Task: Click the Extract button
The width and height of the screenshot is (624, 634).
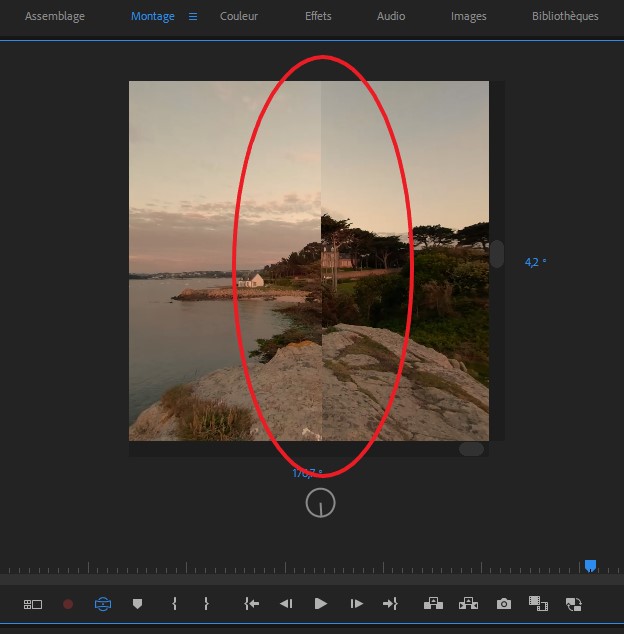Action: [x=468, y=604]
